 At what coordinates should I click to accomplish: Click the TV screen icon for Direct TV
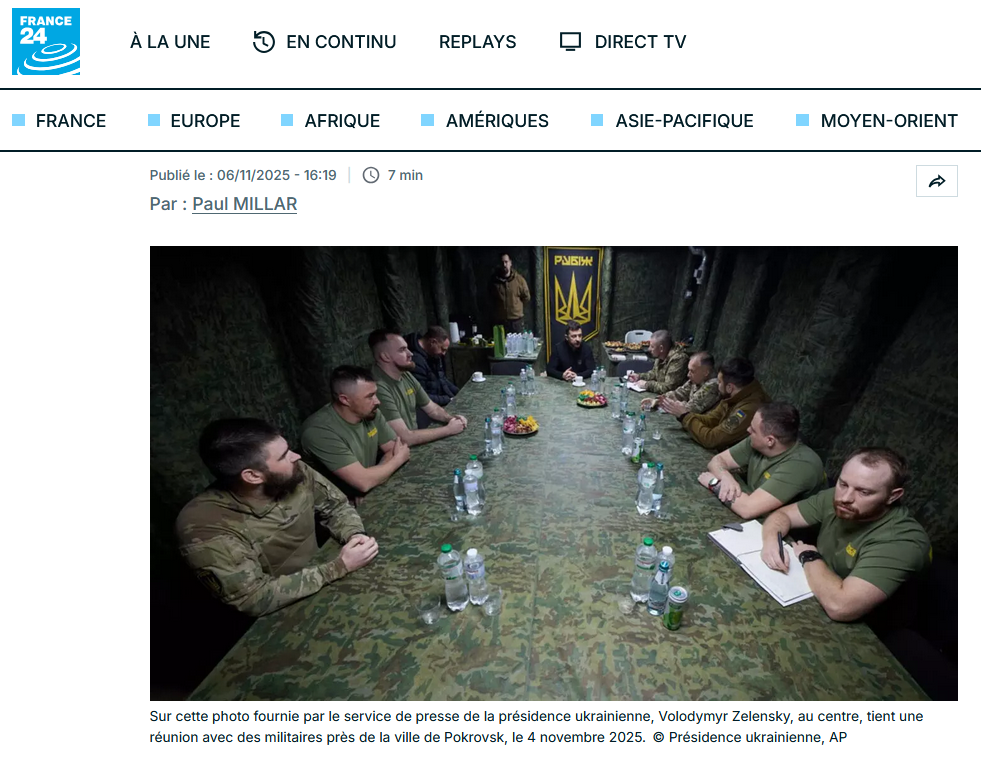click(x=570, y=42)
